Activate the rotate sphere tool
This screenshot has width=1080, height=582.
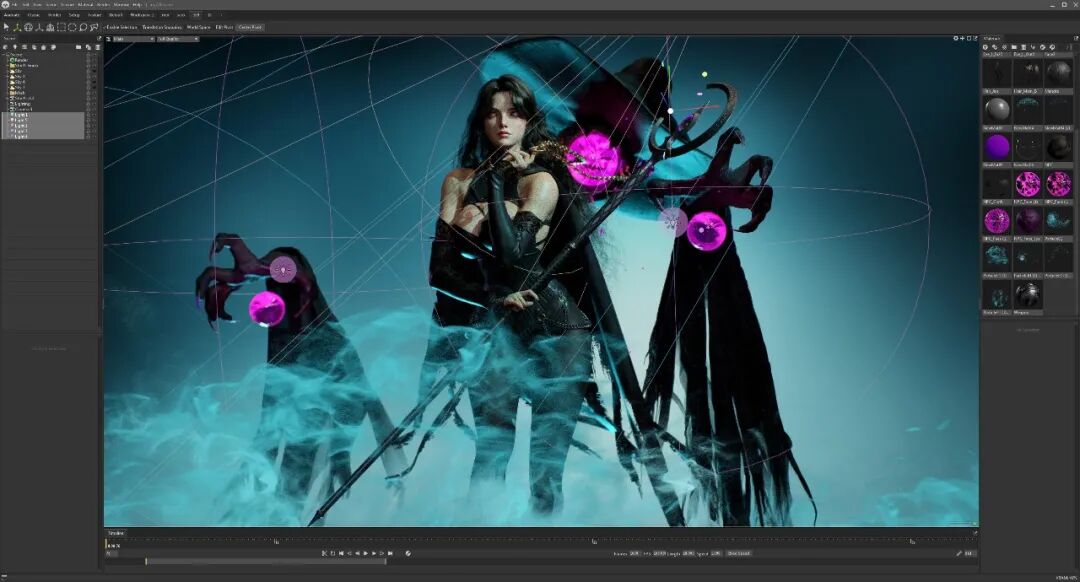(28, 27)
